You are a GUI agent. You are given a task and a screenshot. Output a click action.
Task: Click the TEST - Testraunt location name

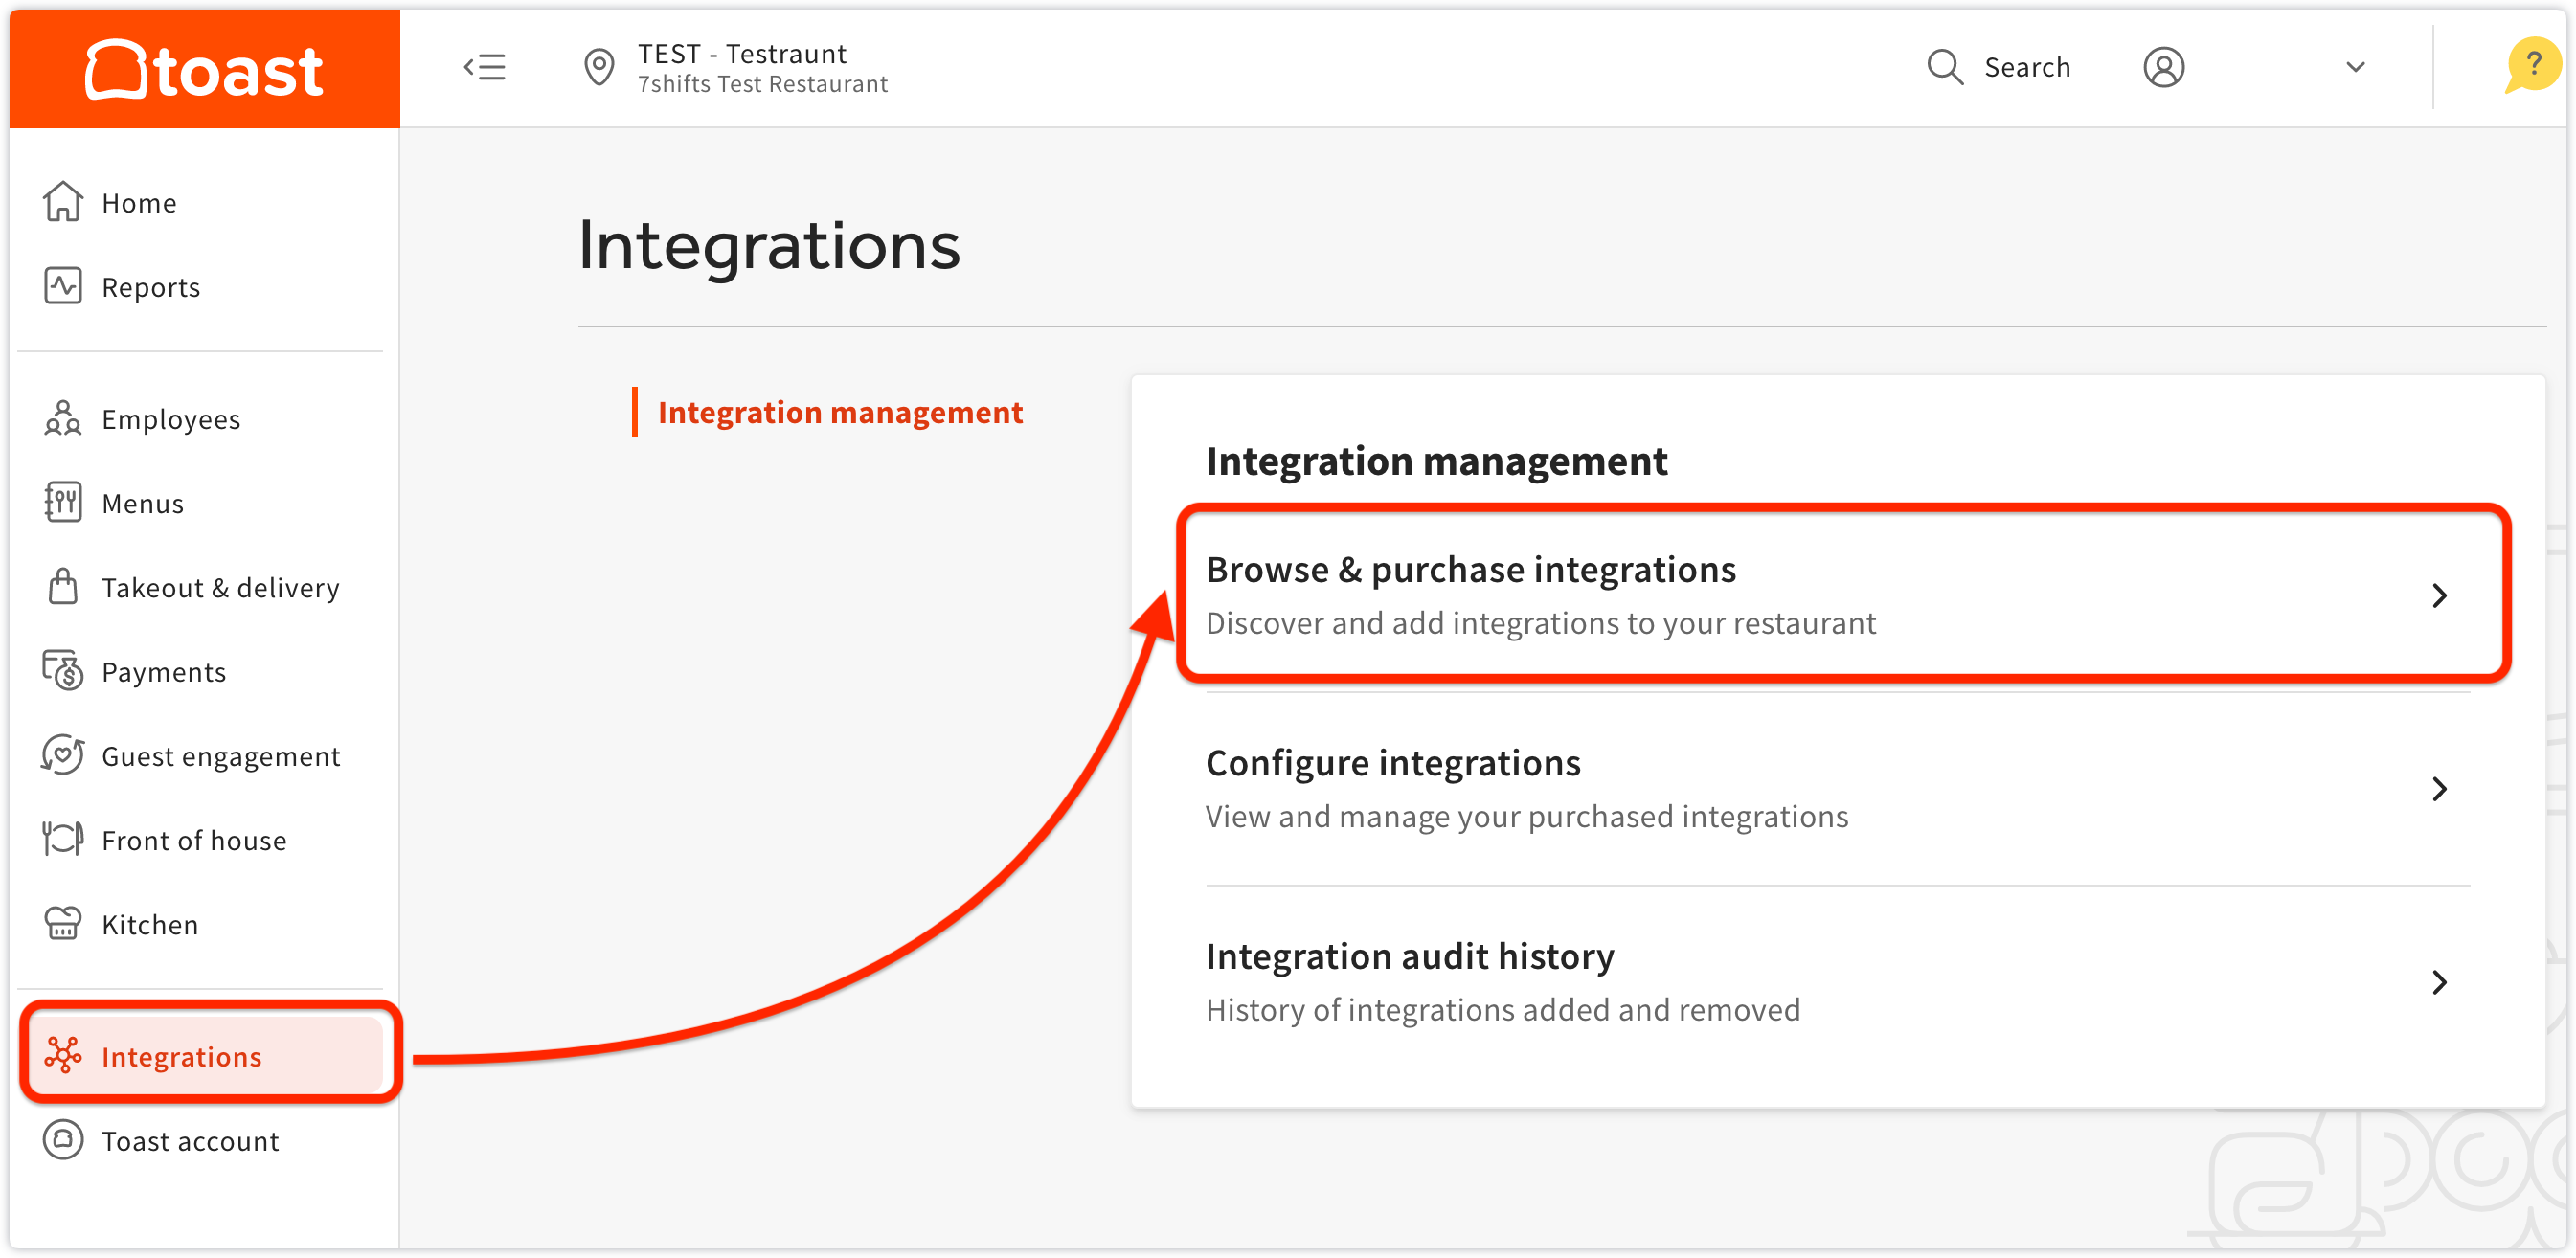click(742, 53)
